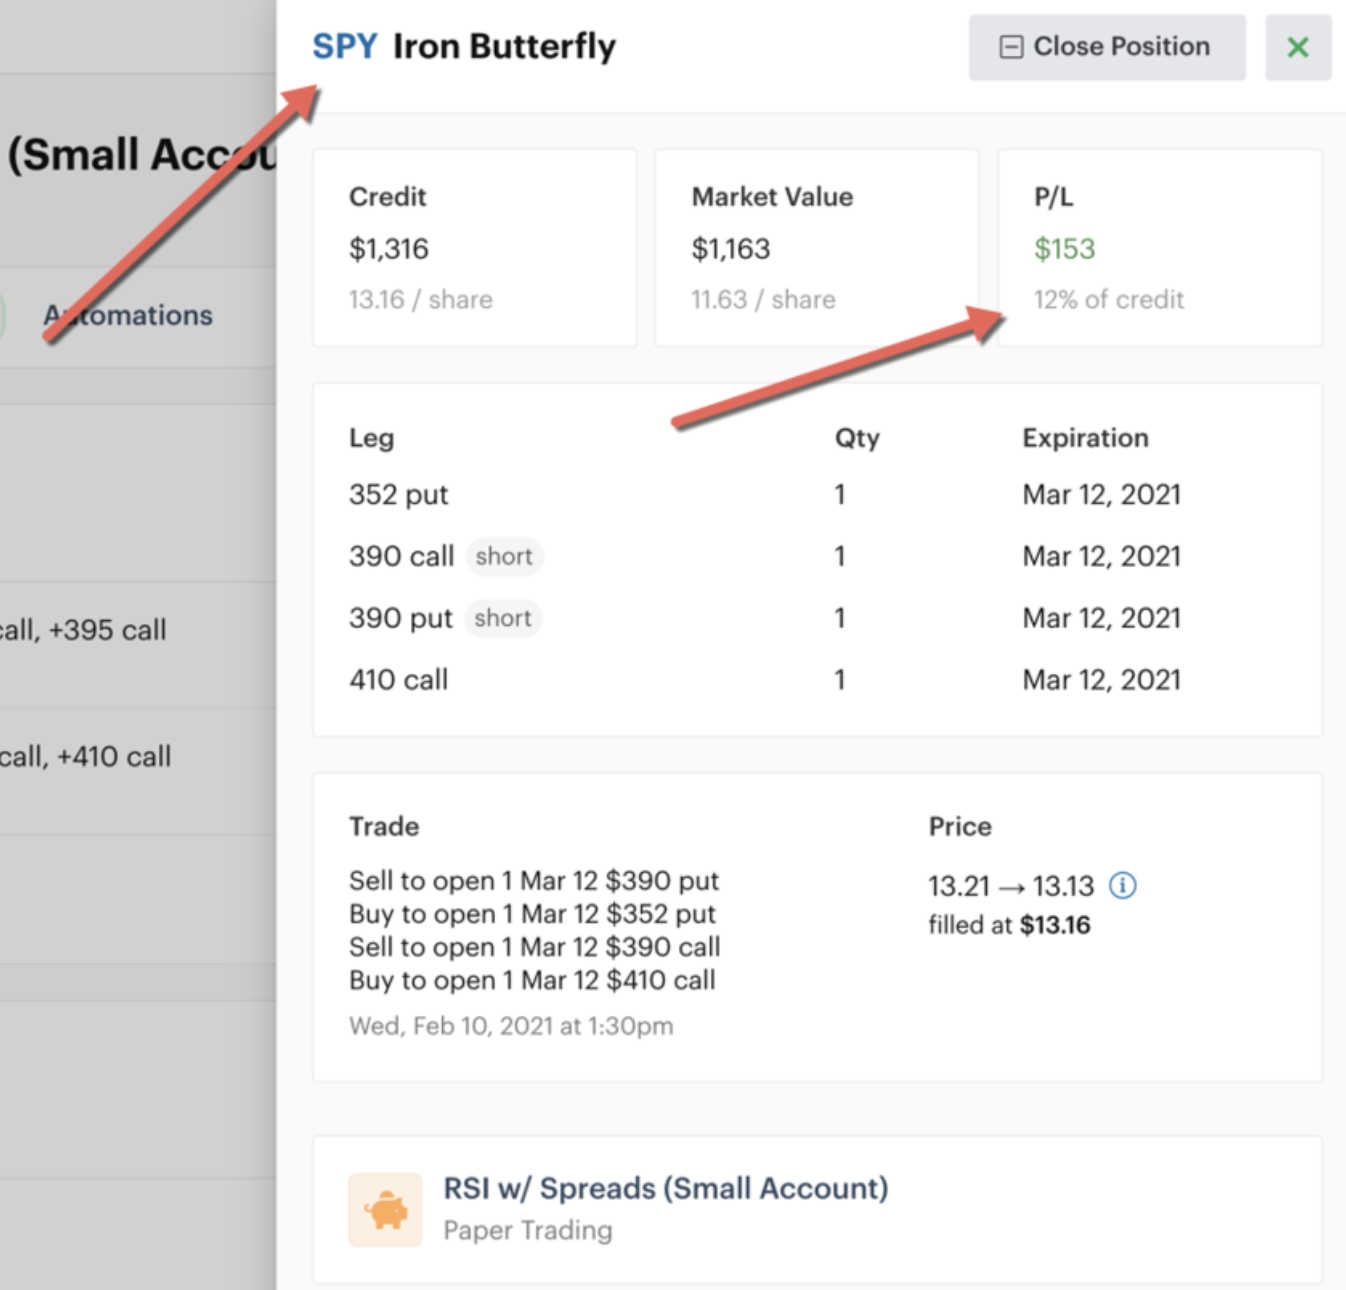Click the filled at $13.16 price text
This screenshot has height=1290, width=1346.
pyautogui.click(x=1008, y=925)
